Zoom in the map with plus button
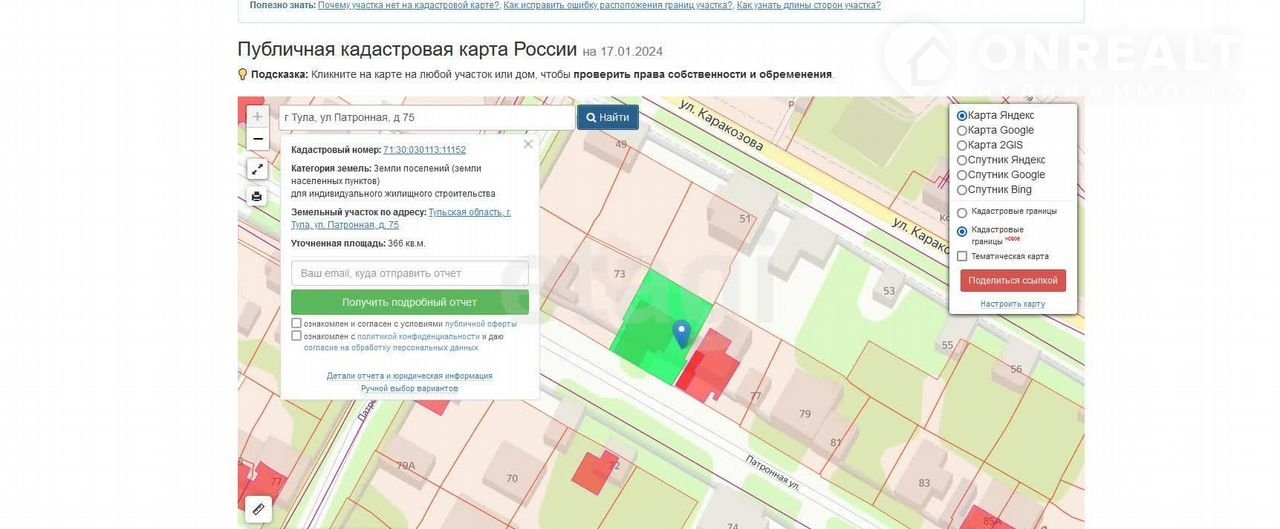The image size is (1280, 529). coord(257,117)
